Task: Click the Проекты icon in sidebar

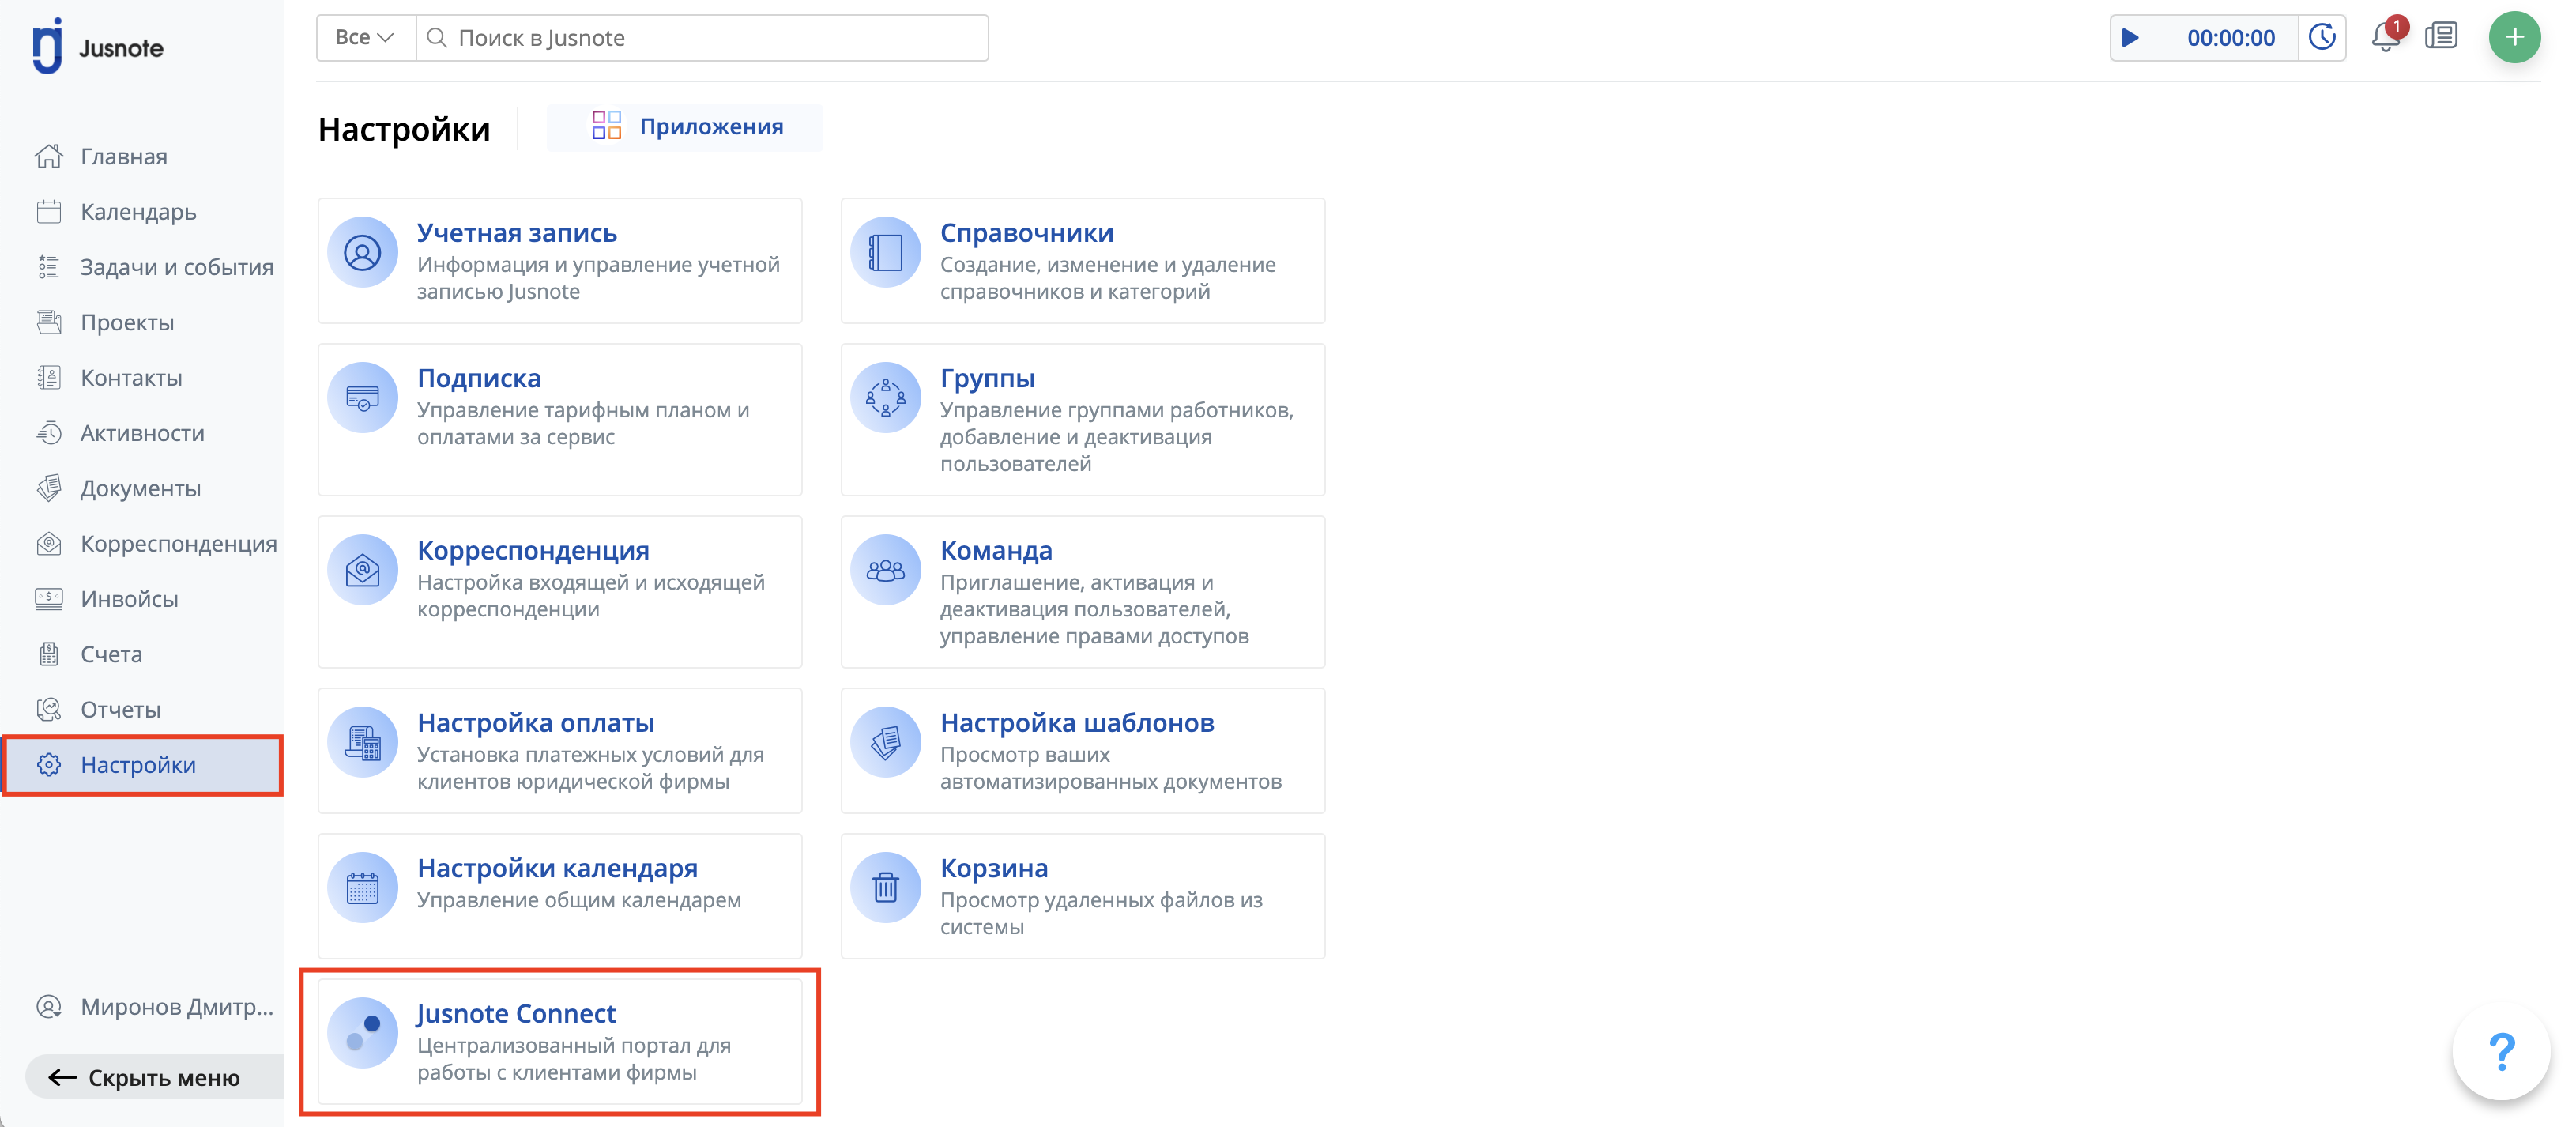Action: 49,322
